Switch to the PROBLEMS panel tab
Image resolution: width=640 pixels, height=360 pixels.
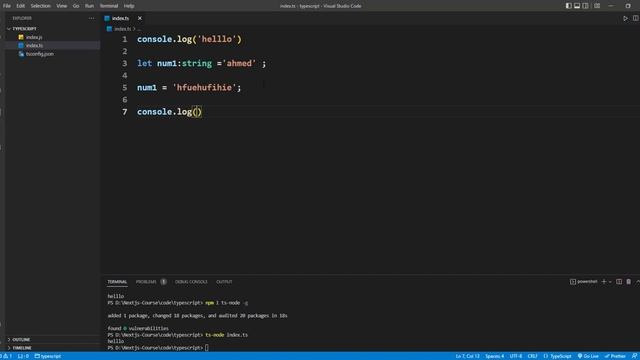click(146, 282)
